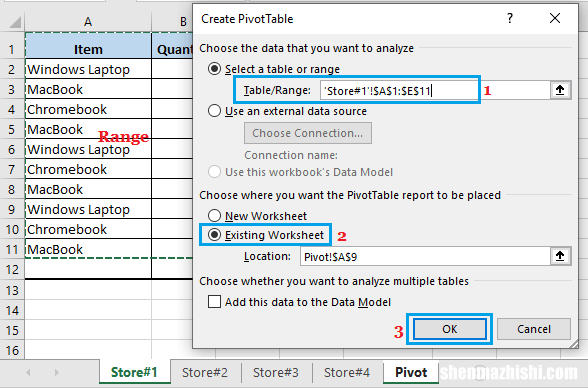Select row 1 header
The image size is (588, 388).
pos(12,49)
